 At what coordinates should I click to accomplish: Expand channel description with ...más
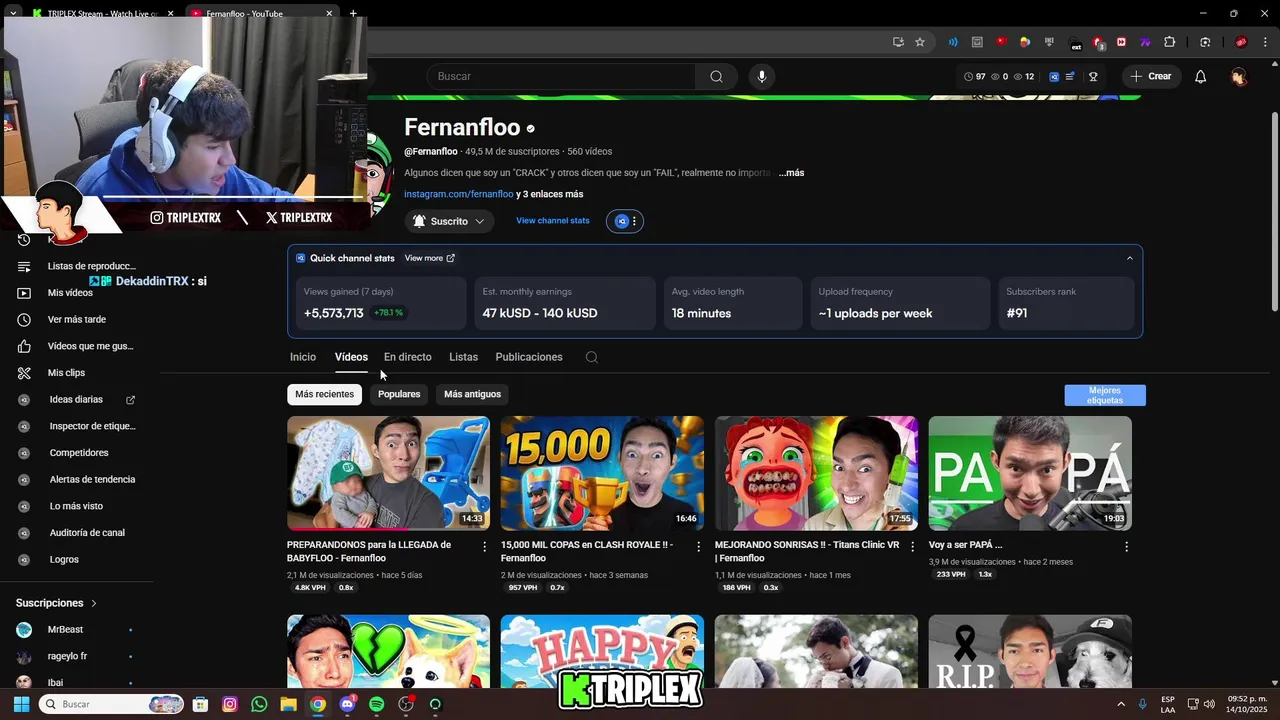791,173
